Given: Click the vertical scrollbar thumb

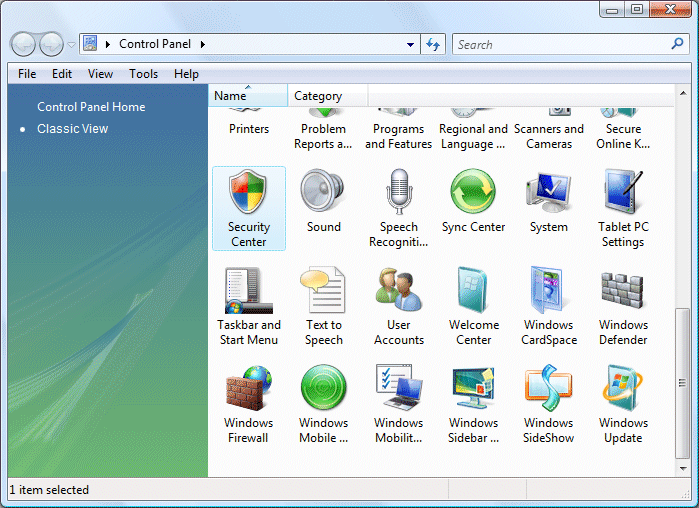Looking at the screenshot, I should coord(682,383).
